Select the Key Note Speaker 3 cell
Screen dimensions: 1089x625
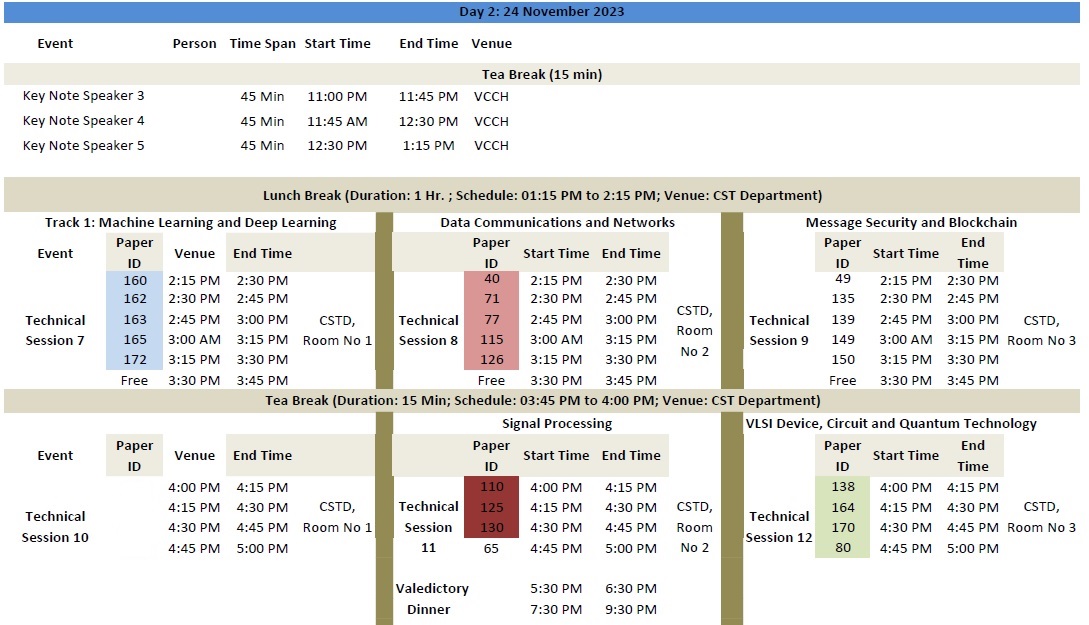84,96
